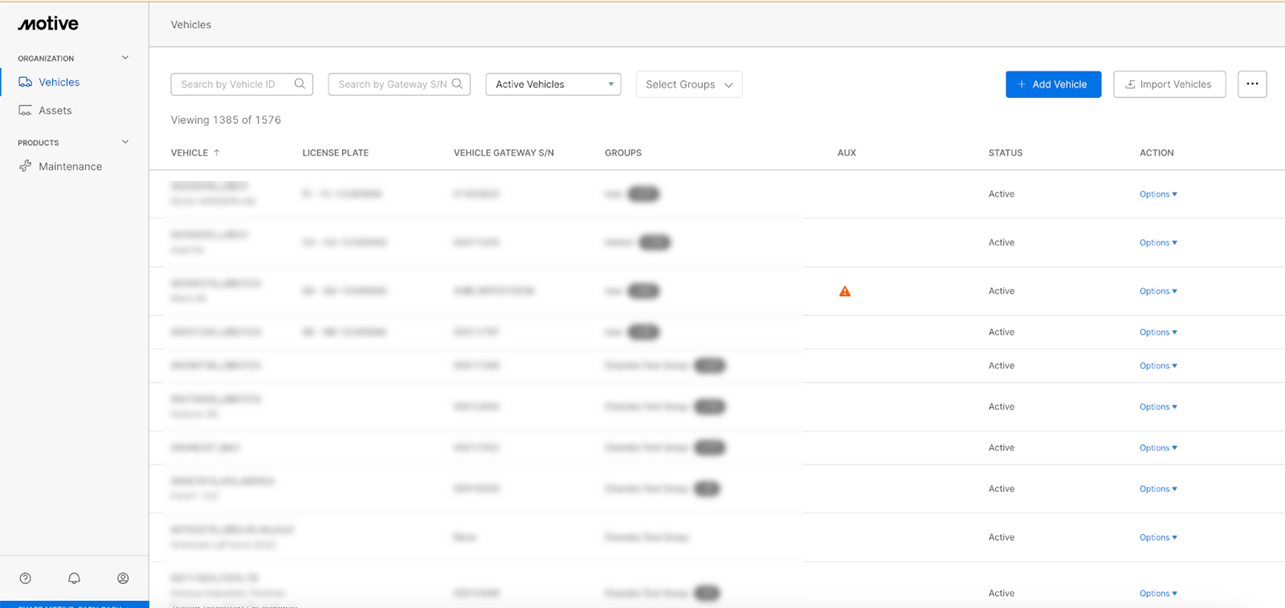Image resolution: width=1285 pixels, height=608 pixels.
Task: Open Options menu for the first vehicle row
Action: tap(1158, 194)
